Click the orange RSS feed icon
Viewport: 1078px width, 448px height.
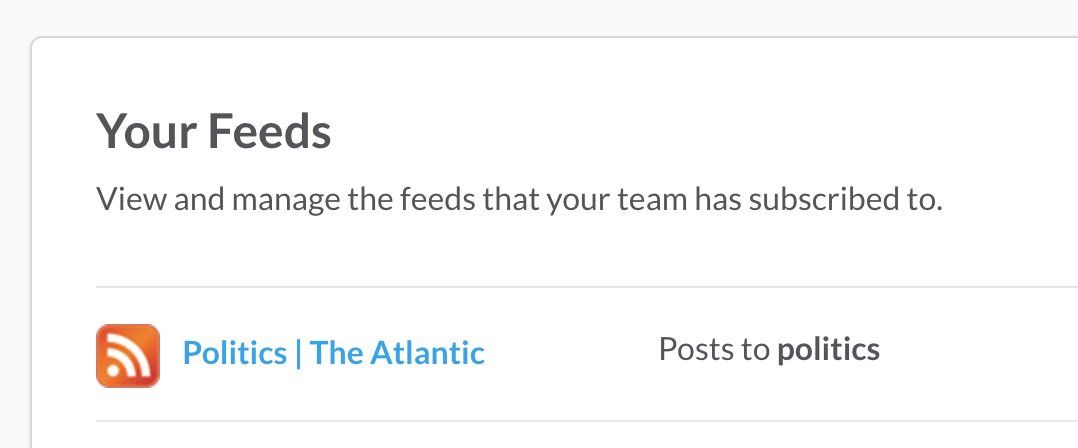click(x=127, y=355)
